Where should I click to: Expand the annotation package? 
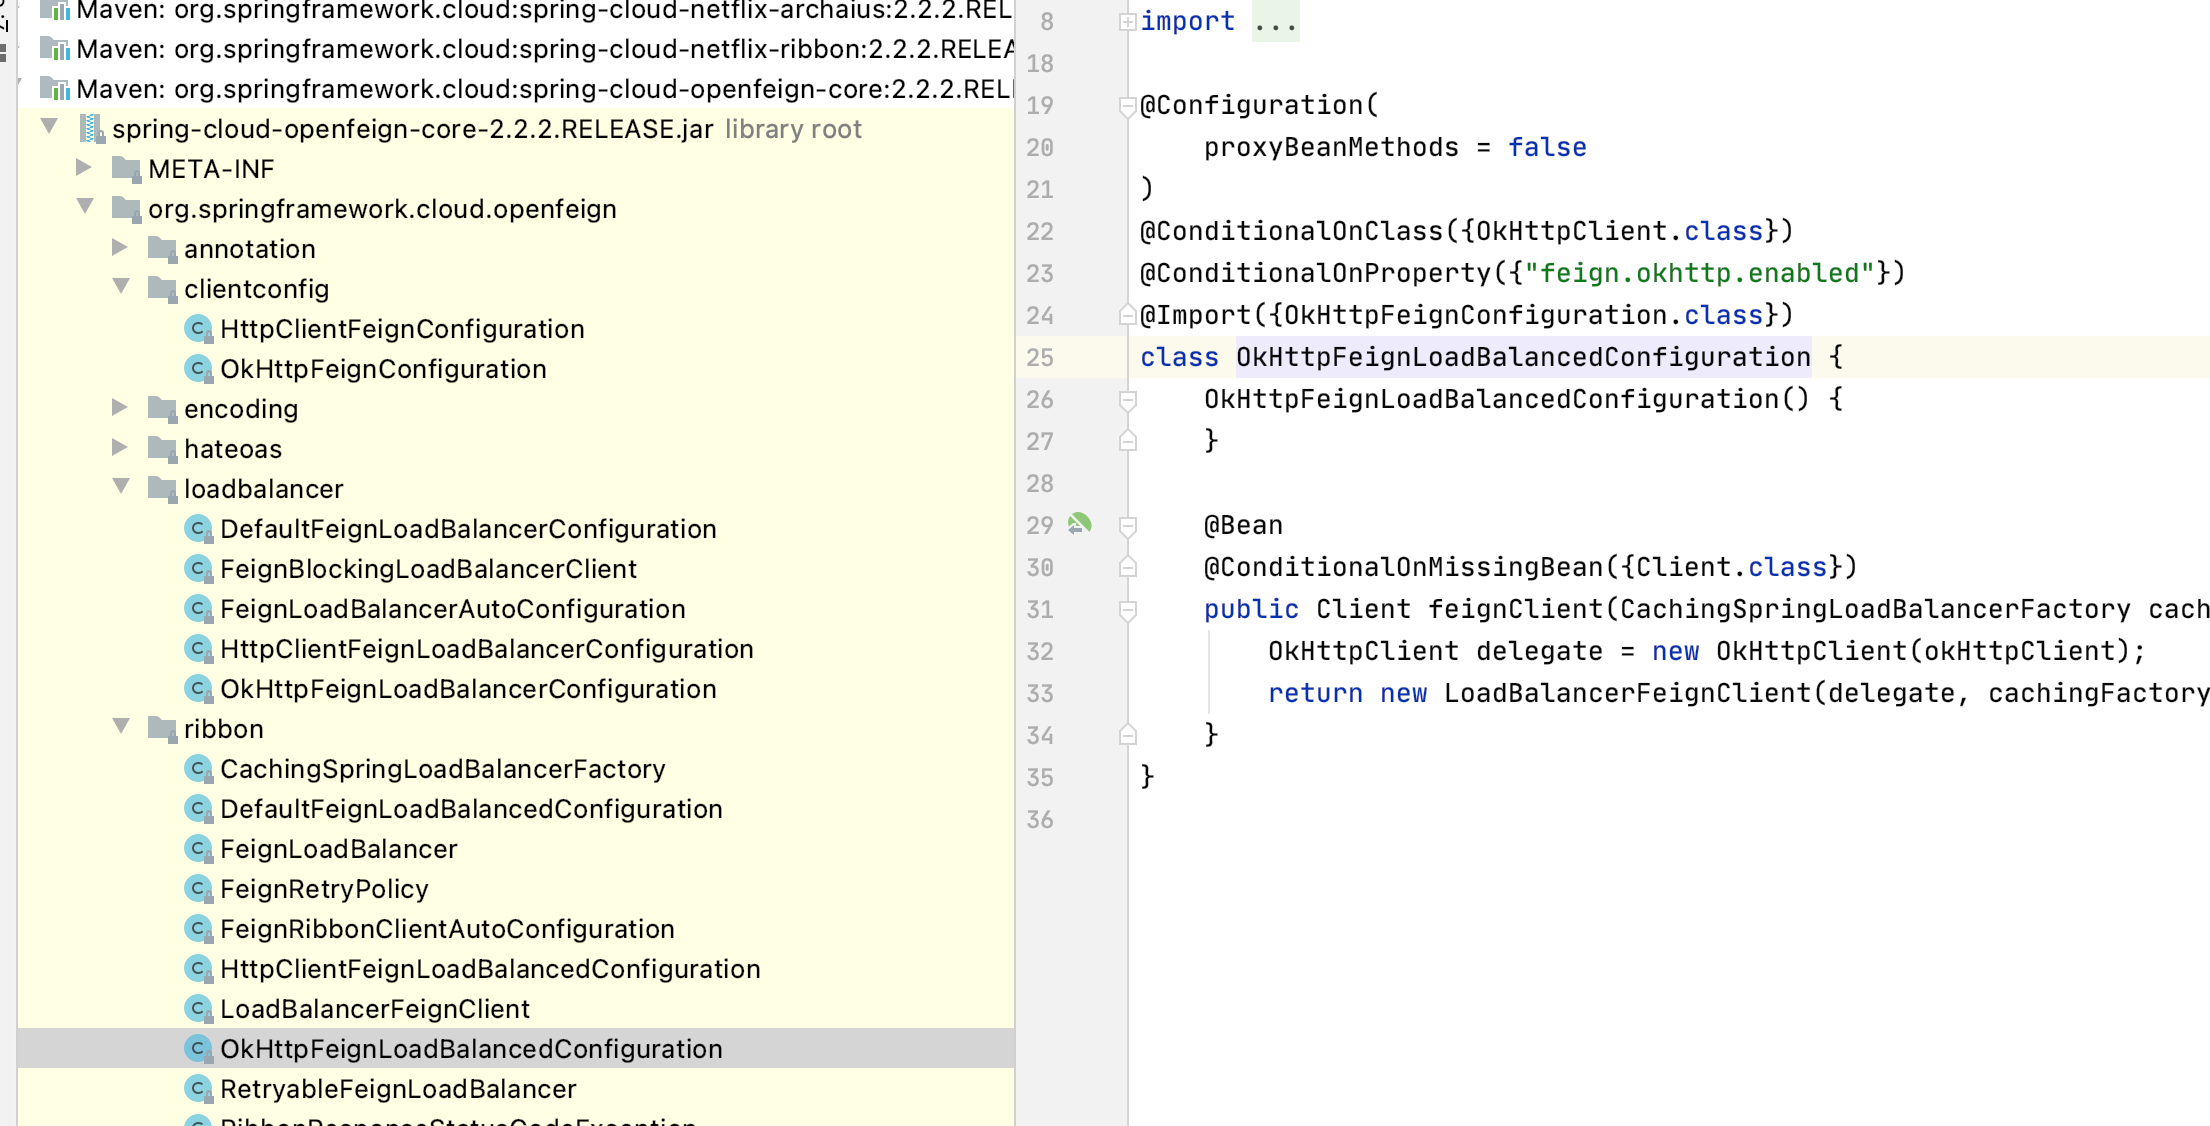[x=119, y=248]
